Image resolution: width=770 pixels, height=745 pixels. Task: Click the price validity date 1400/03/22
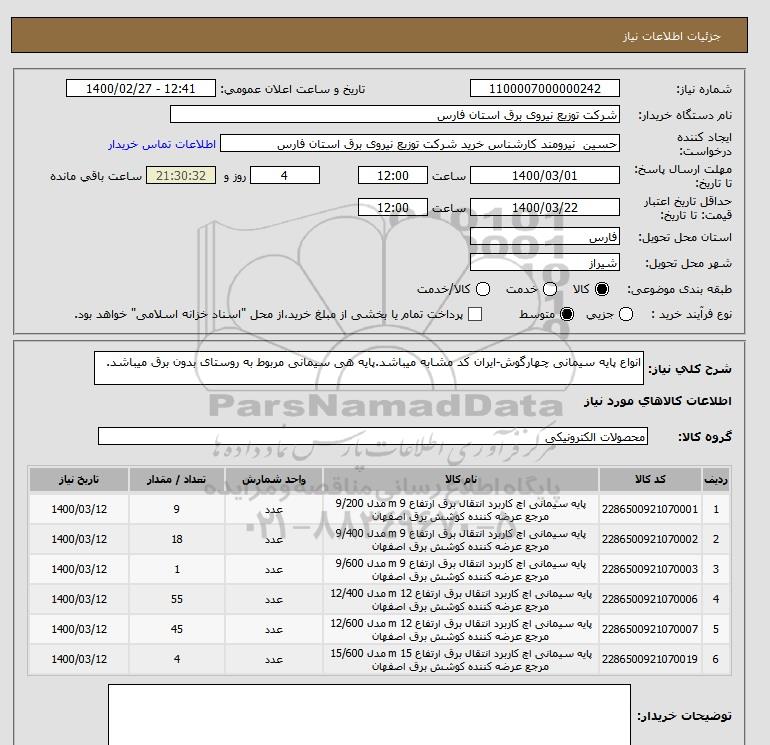545,207
